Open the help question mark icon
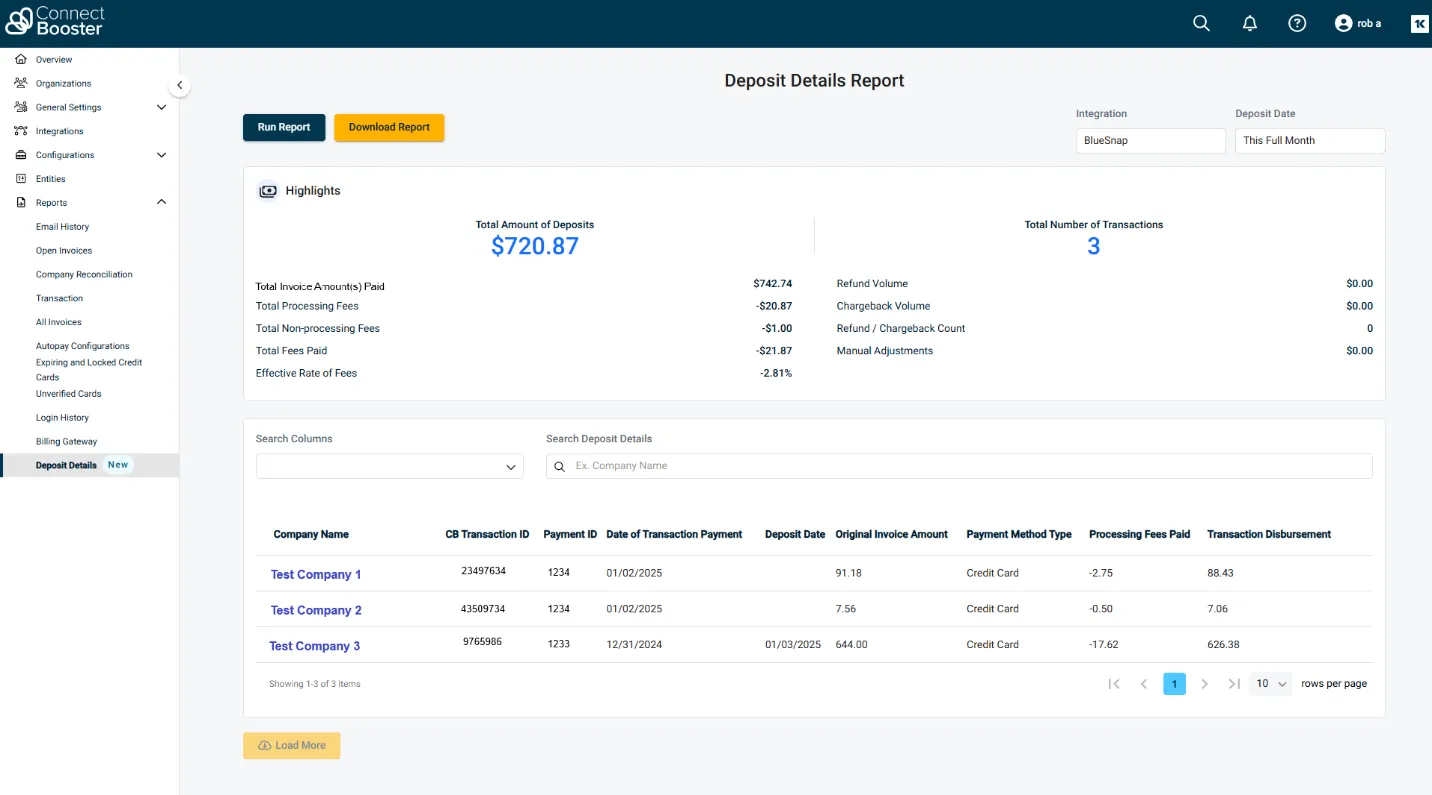 point(1297,23)
